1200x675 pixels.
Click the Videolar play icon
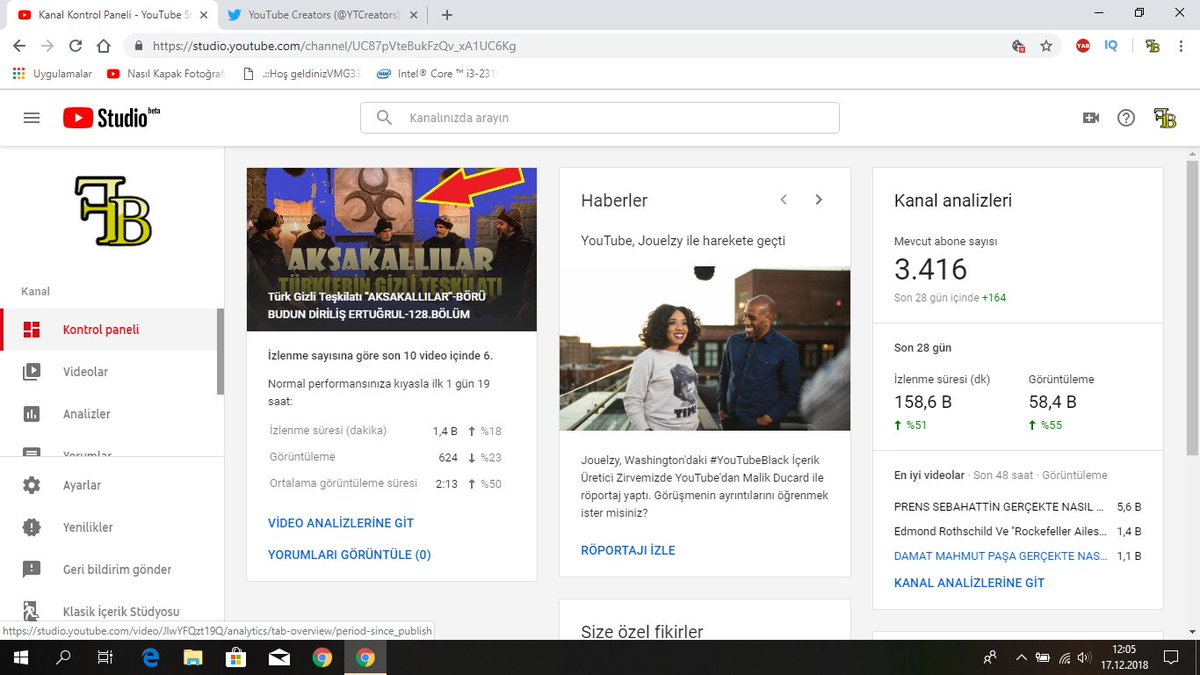point(32,372)
